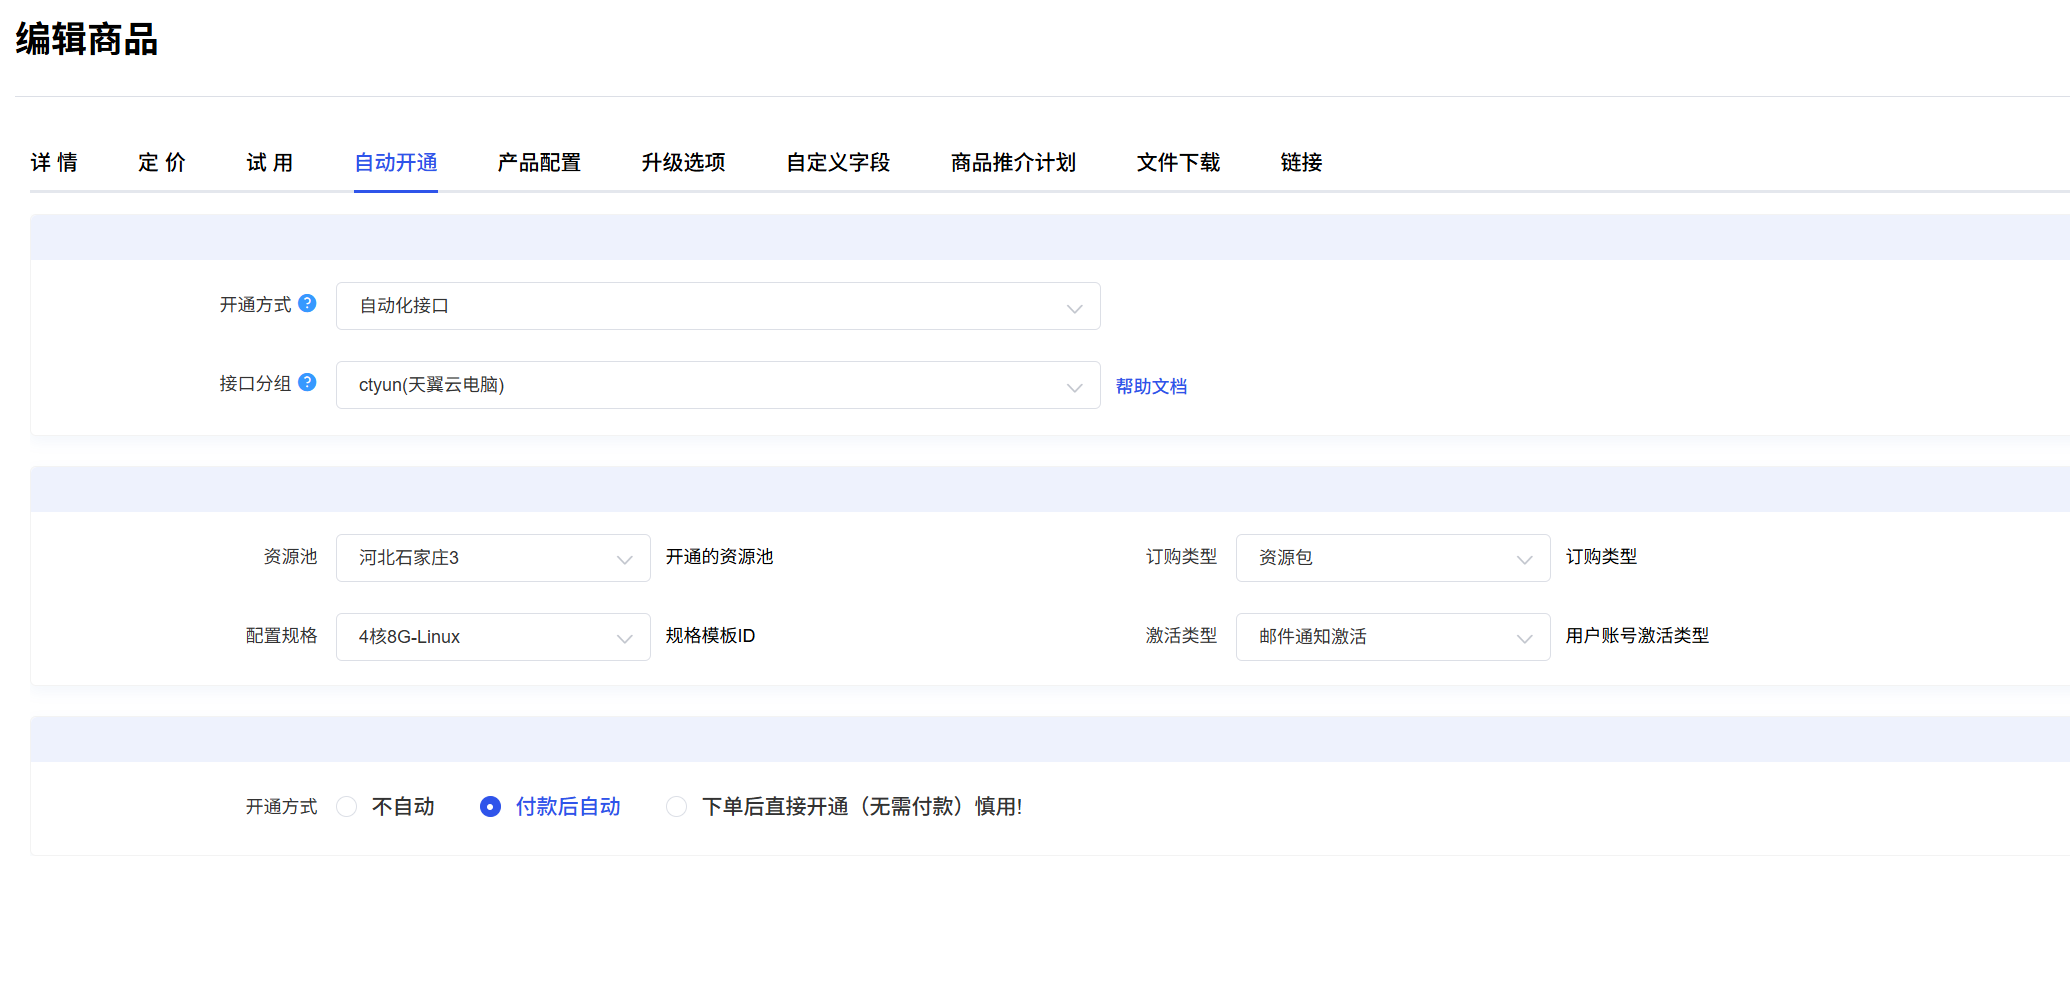Open the 资源池 dropdown showing 河北石家庄3
Viewport: 2070px width, 987px height.
(492, 558)
